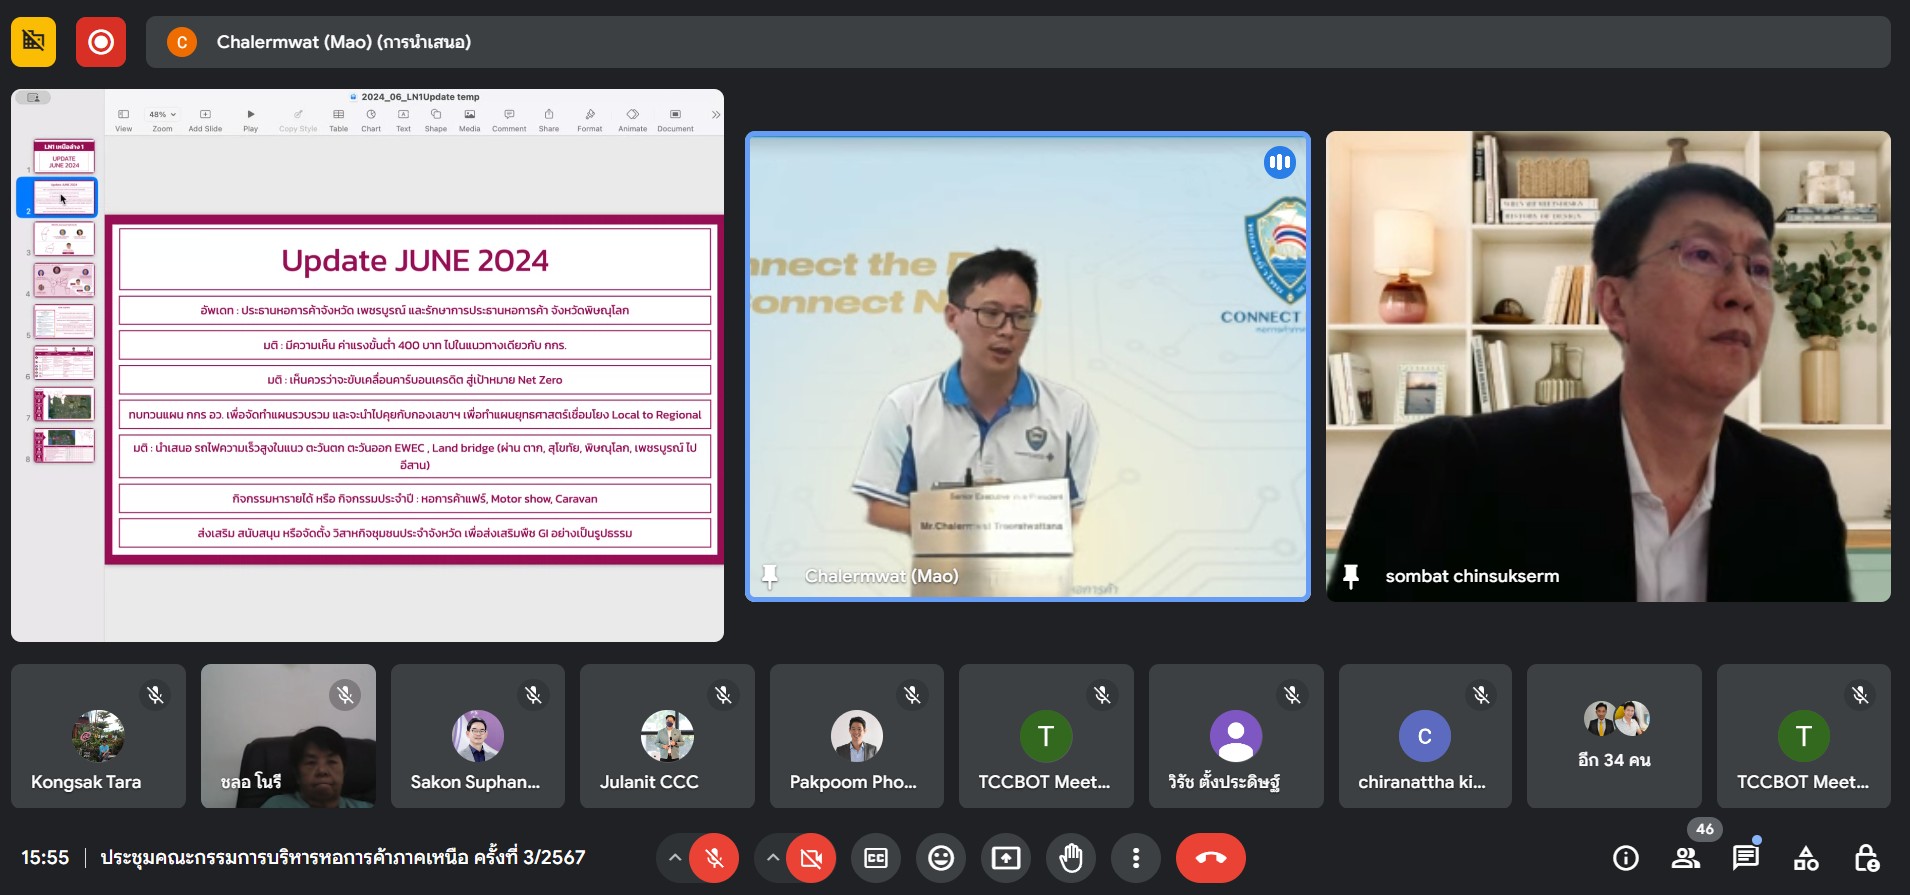Open the 34 more participants tile

pos(1613,736)
